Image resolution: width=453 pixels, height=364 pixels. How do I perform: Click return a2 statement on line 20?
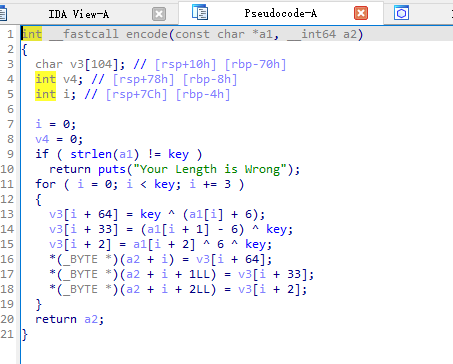[70, 319]
